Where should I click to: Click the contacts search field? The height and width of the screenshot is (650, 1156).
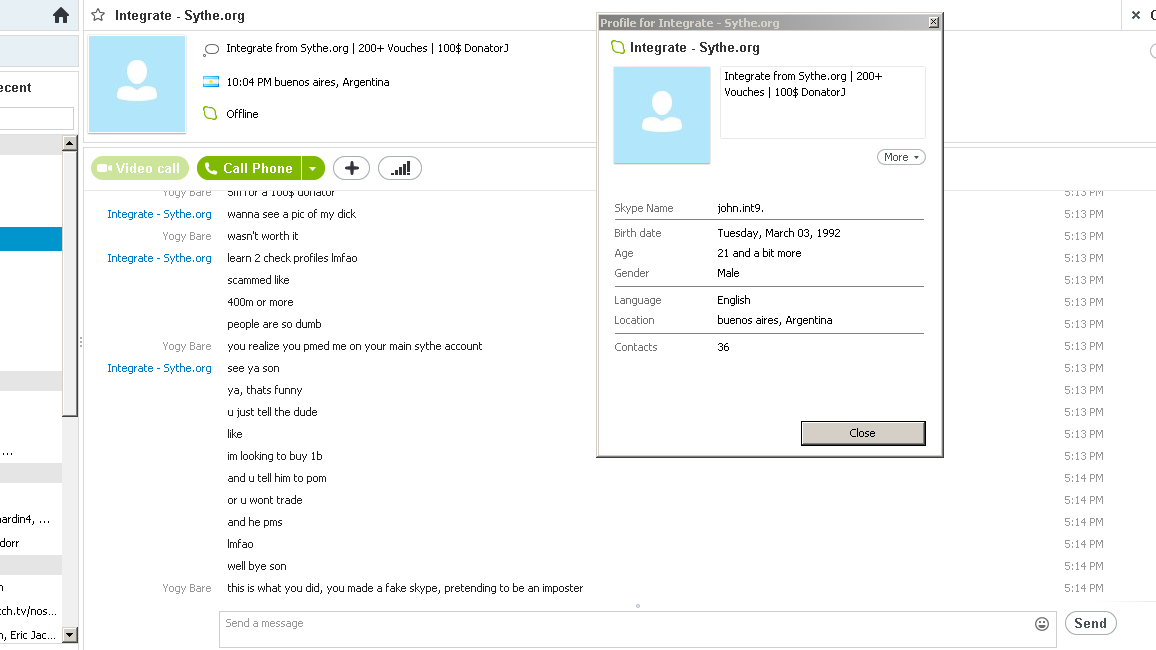(37, 118)
